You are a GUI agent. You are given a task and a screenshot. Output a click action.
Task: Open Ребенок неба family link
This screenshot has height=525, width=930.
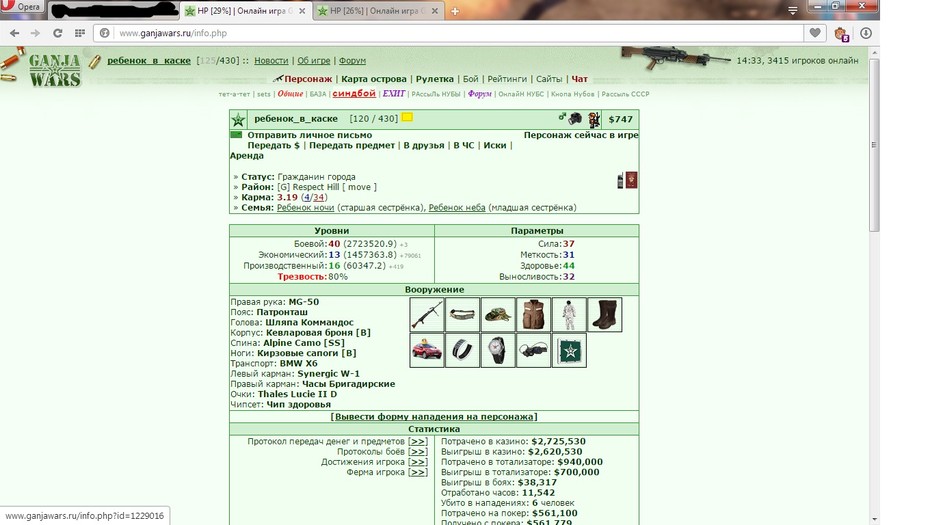(457, 208)
